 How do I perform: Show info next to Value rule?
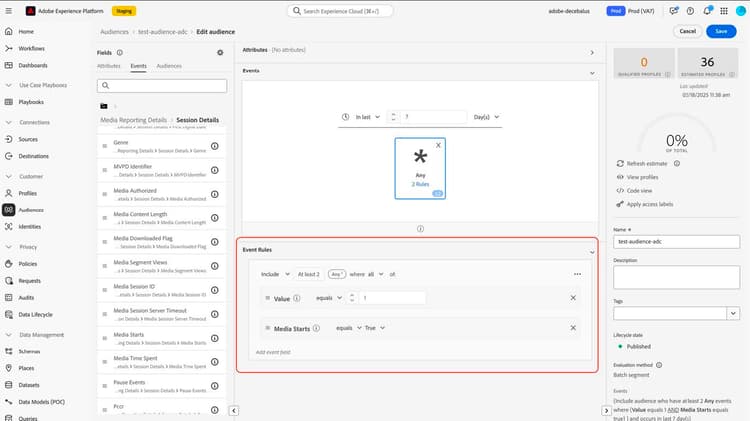[x=297, y=298]
